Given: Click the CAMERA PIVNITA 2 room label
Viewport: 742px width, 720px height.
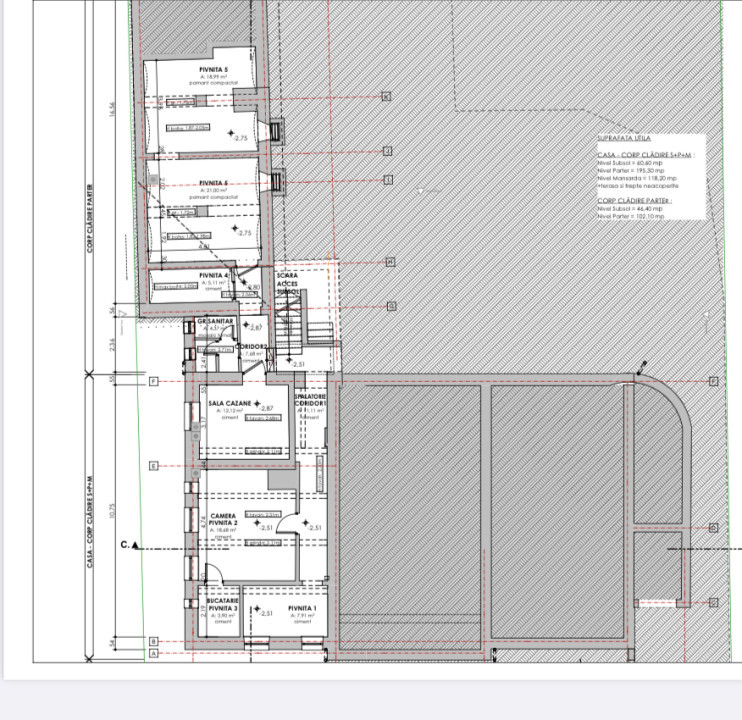Looking at the screenshot, I should 222,519.
